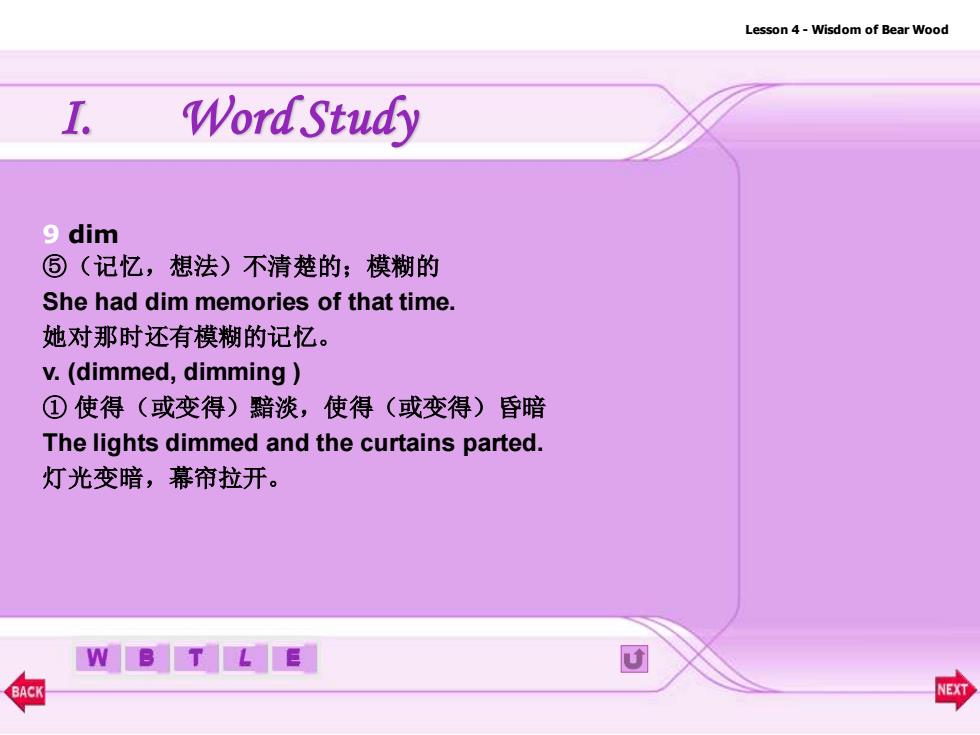Image resolution: width=980 pixels, height=735 pixels.
Task: Click the red NEXT arrow
Action: (956, 690)
